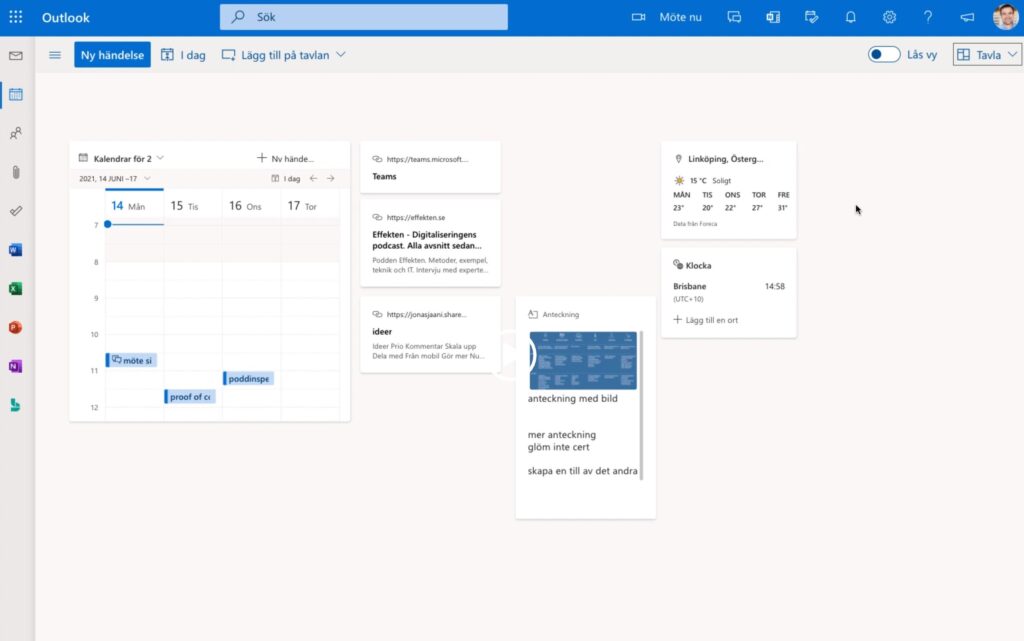This screenshot has height=641, width=1024.
Task: Open the app launcher waffle icon
Action: (16, 17)
